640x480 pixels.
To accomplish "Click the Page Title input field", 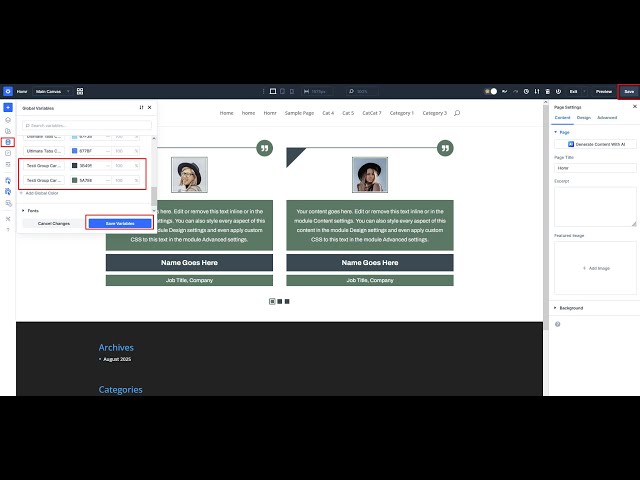I will (x=596, y=168).
